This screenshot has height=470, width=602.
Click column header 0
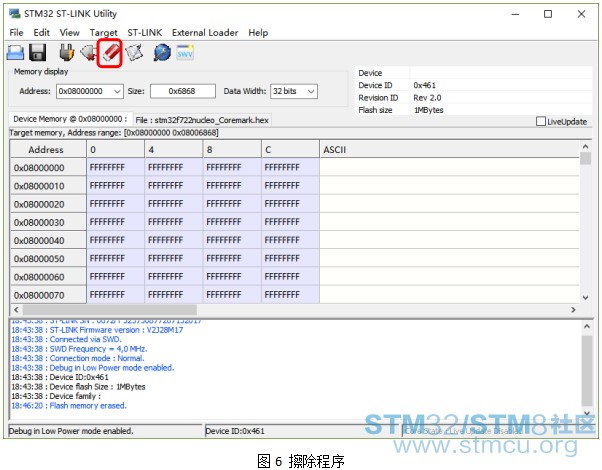coord(116,149)
